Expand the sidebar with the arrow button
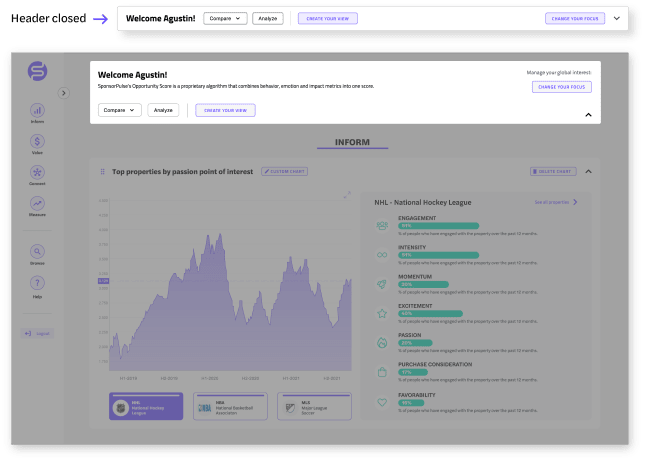The image size is (645, 461). coord(64,93)
